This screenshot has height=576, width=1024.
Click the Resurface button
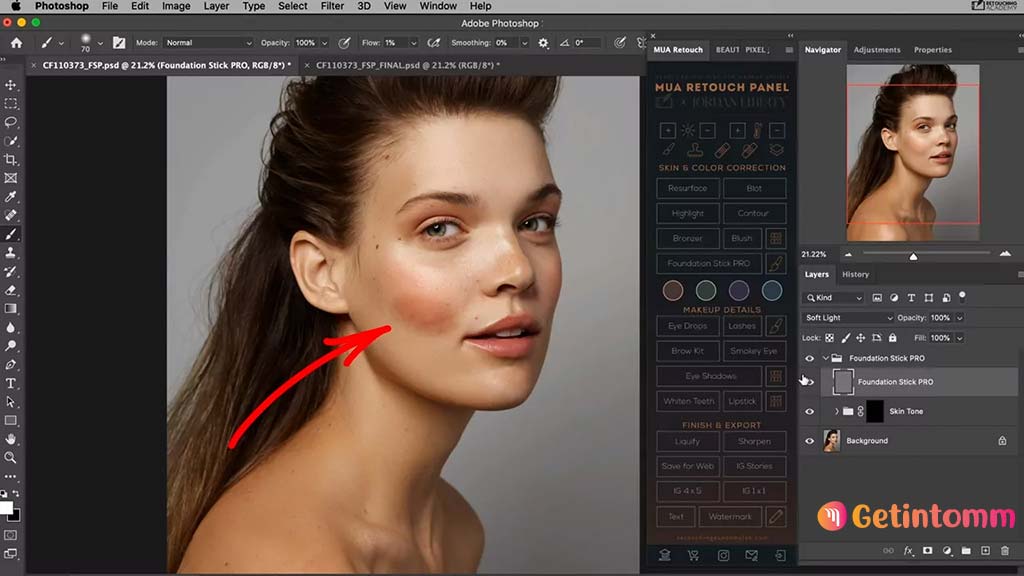(688, 188)
